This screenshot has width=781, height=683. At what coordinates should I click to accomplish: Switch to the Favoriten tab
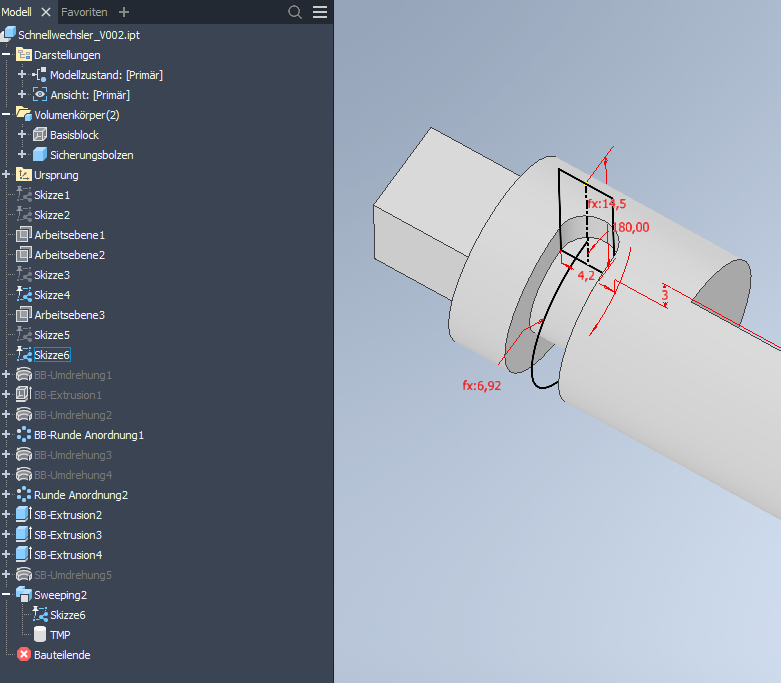pyautogui.click(x=86, y=12)
